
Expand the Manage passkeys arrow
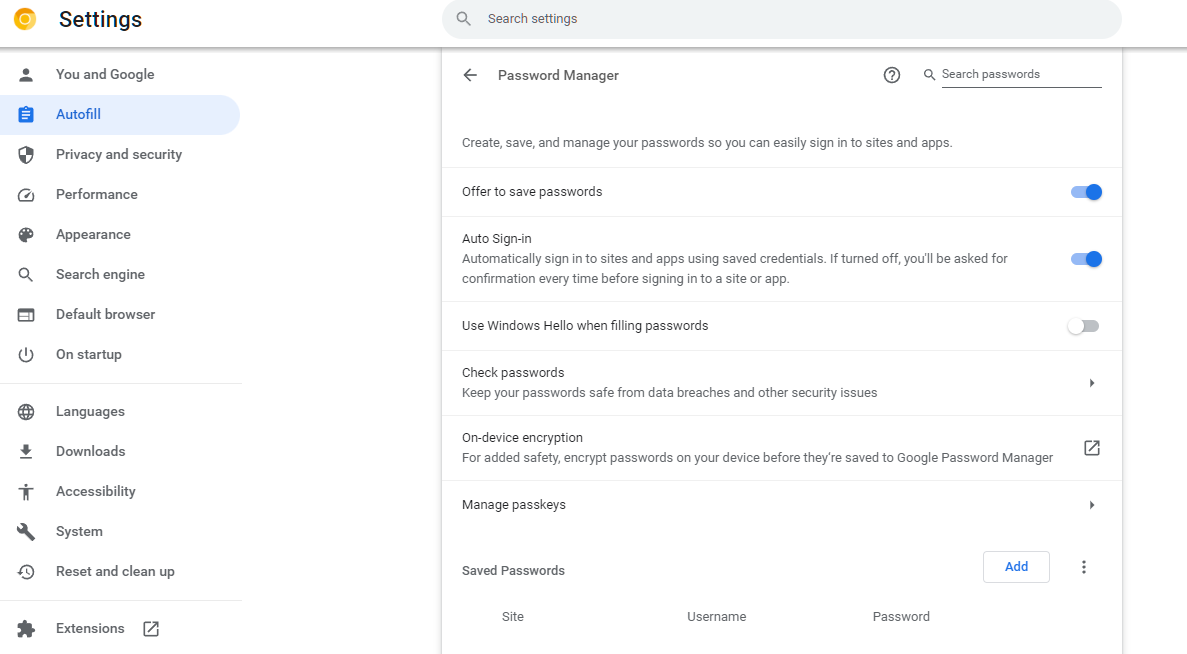(x=1092, y=505)
